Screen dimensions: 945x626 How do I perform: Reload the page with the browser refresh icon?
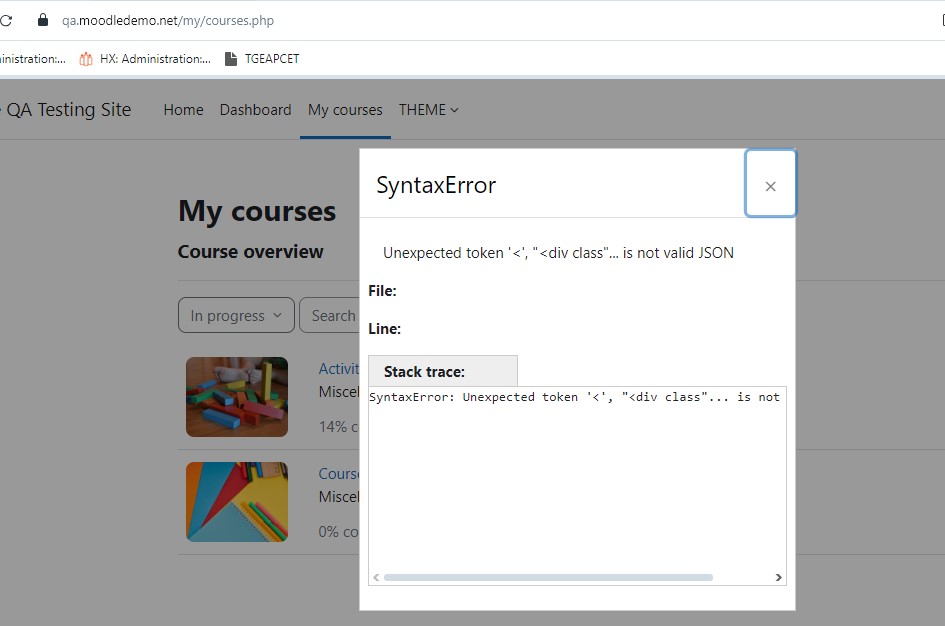click(x=5, y=20)
